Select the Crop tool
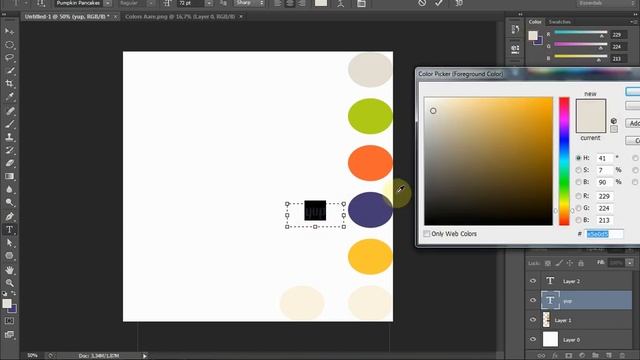 [9, 84]
